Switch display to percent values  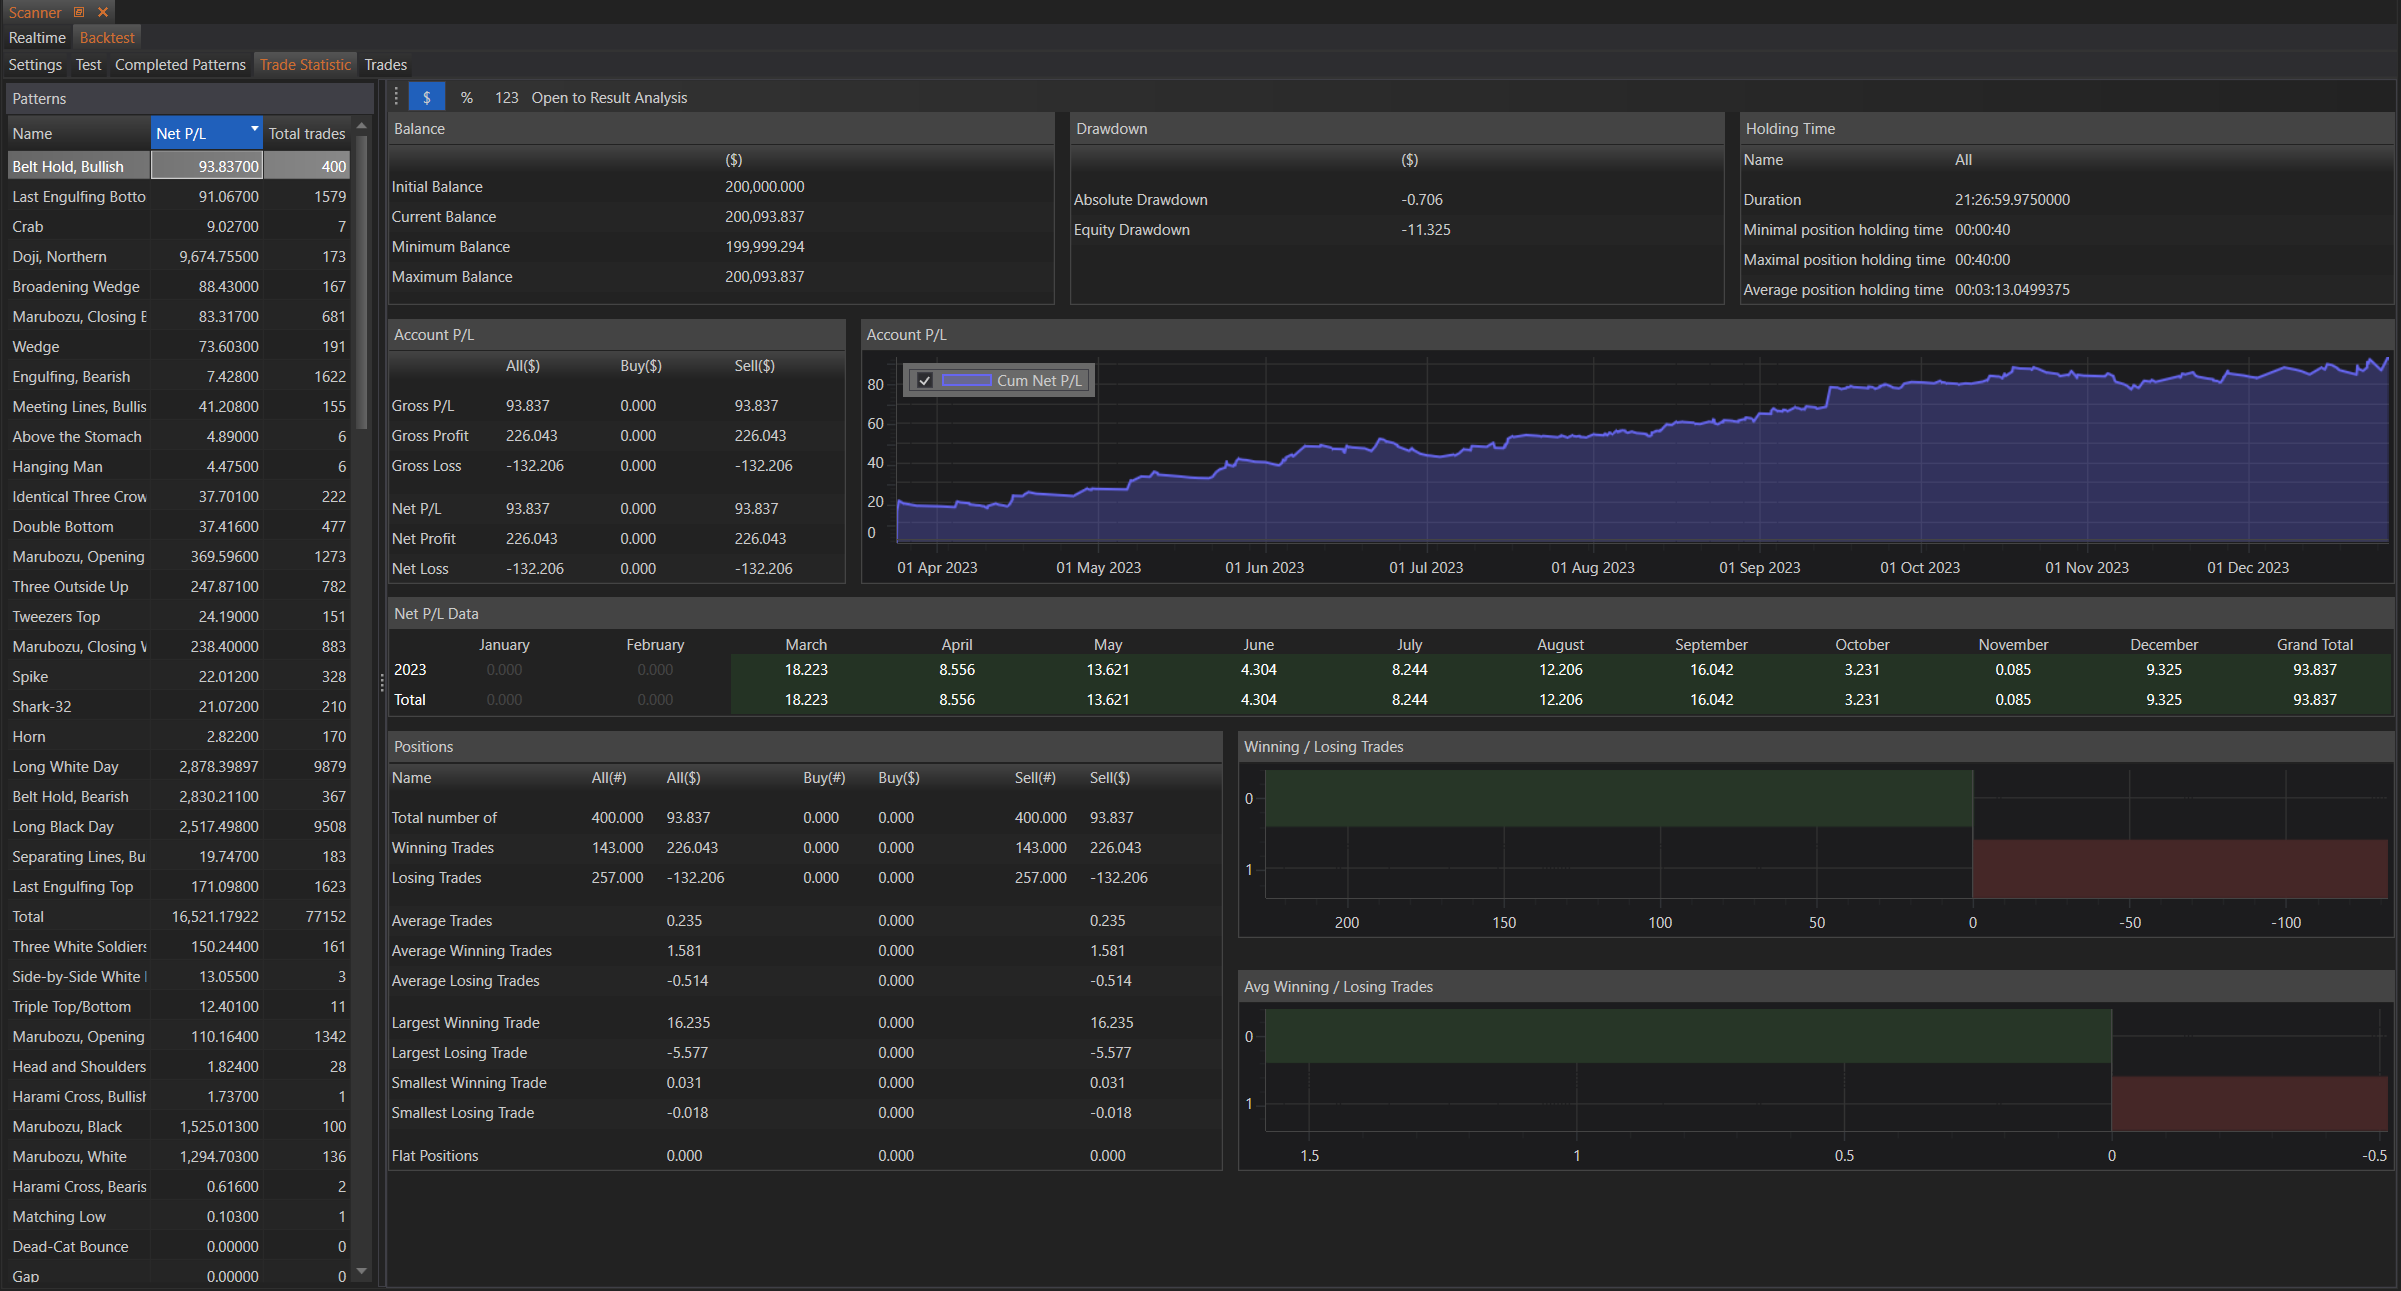[466, 97]
